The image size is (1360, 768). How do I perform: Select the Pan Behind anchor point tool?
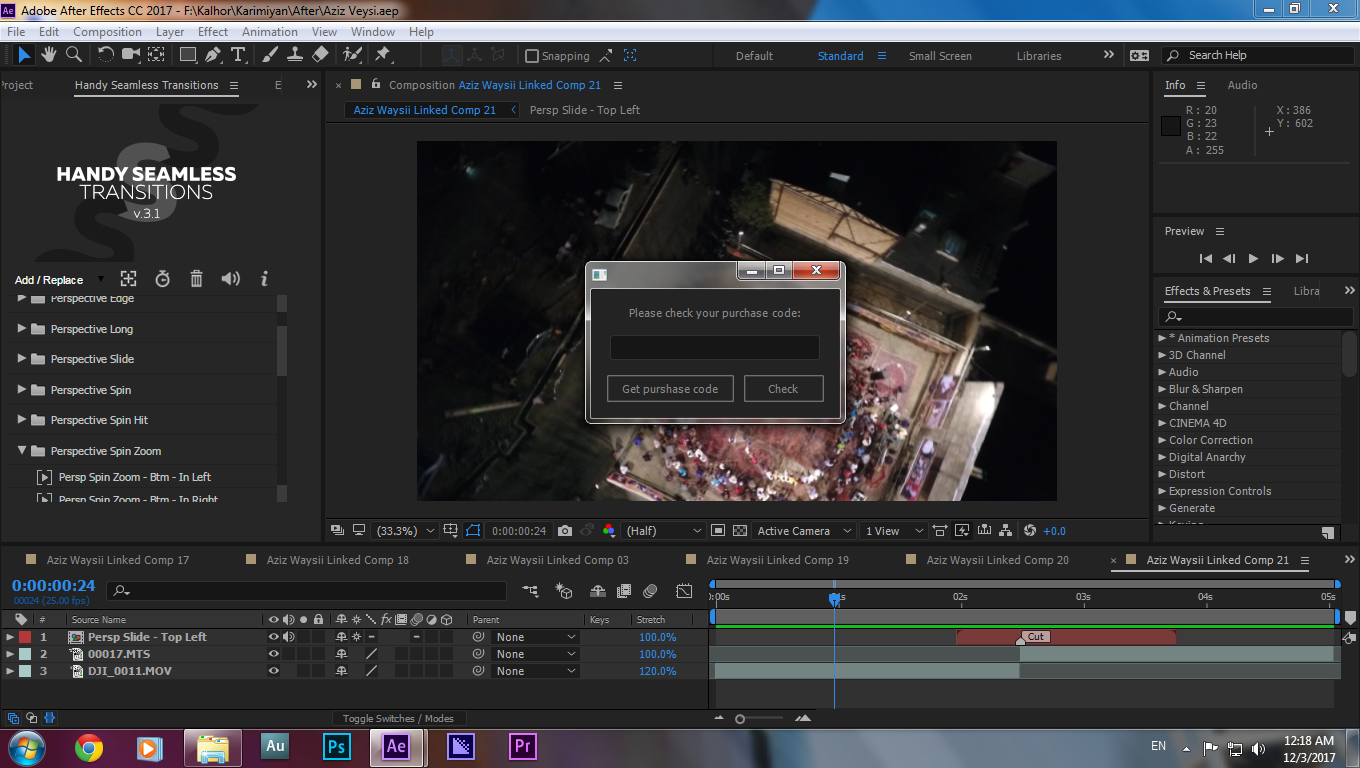pyautogui.click(x=157, y=55)
